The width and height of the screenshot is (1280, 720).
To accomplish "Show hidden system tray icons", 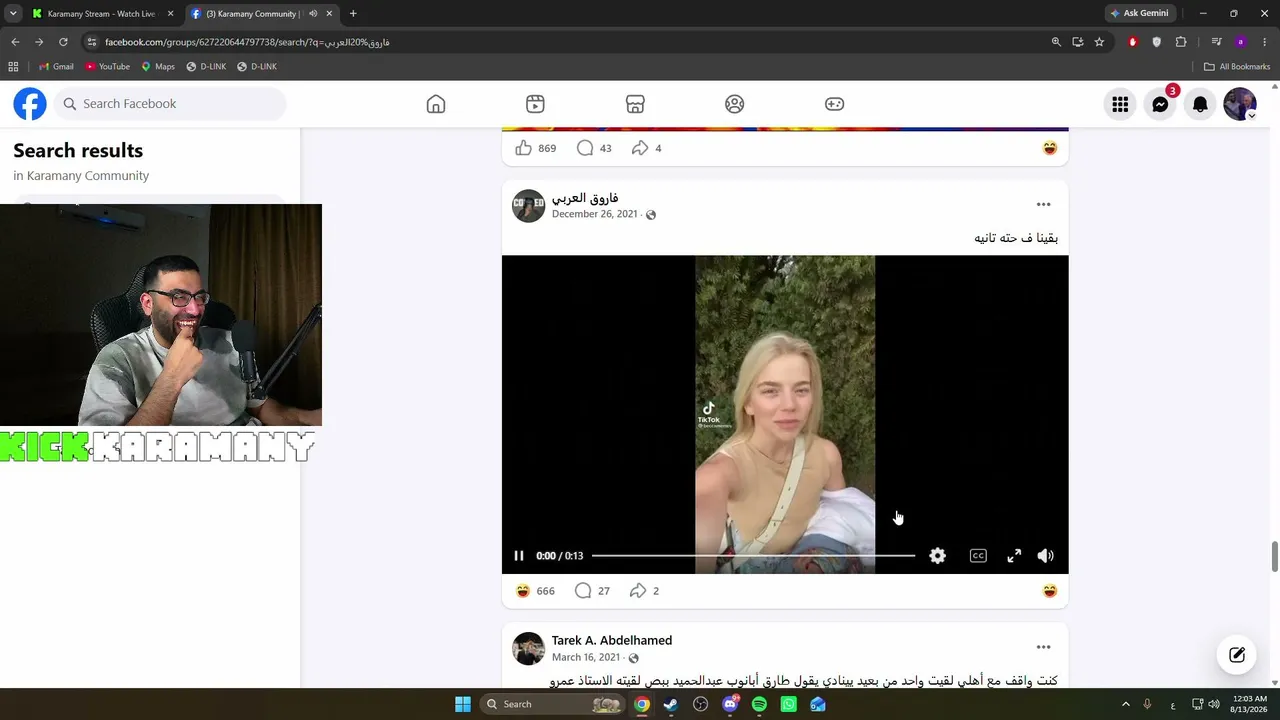I will tap(1125, 704).
